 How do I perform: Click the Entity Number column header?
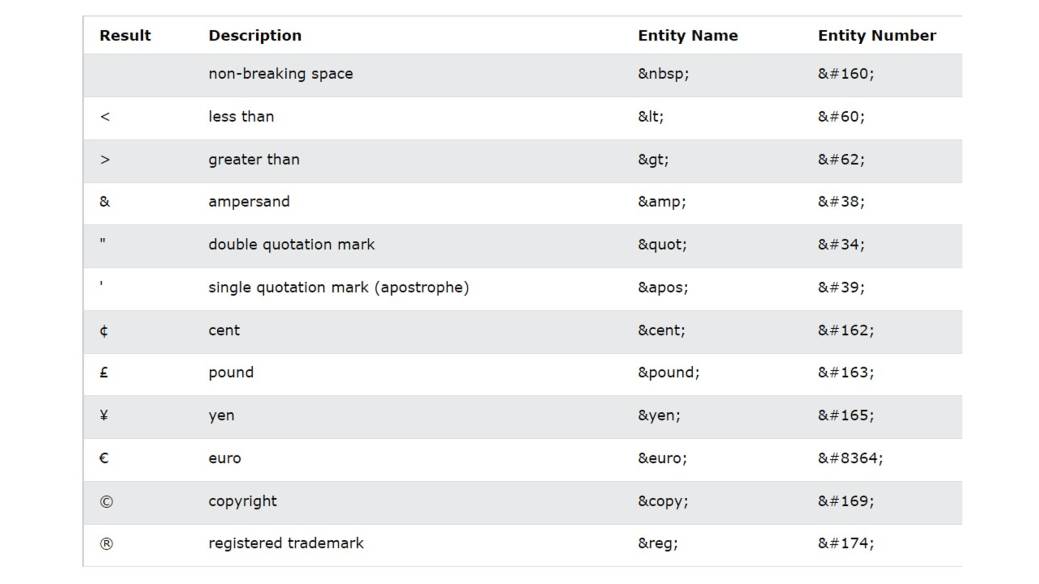point(876,36)
